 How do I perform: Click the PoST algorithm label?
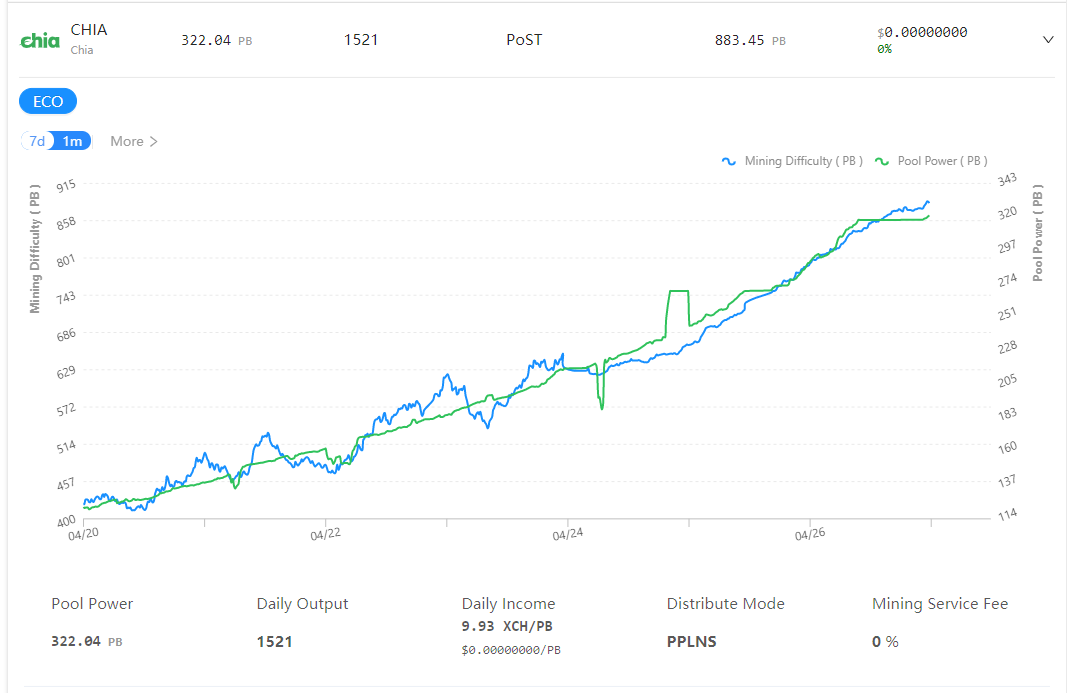(x=524, y=39)
